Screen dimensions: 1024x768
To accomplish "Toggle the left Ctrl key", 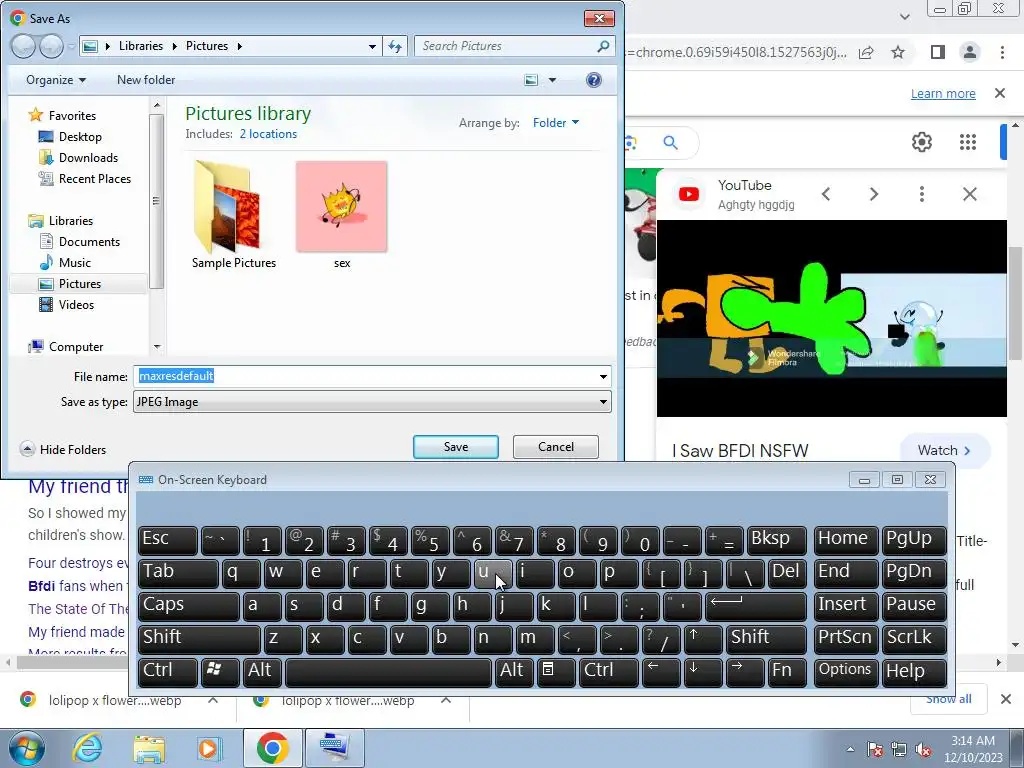I will pos(168,671).
